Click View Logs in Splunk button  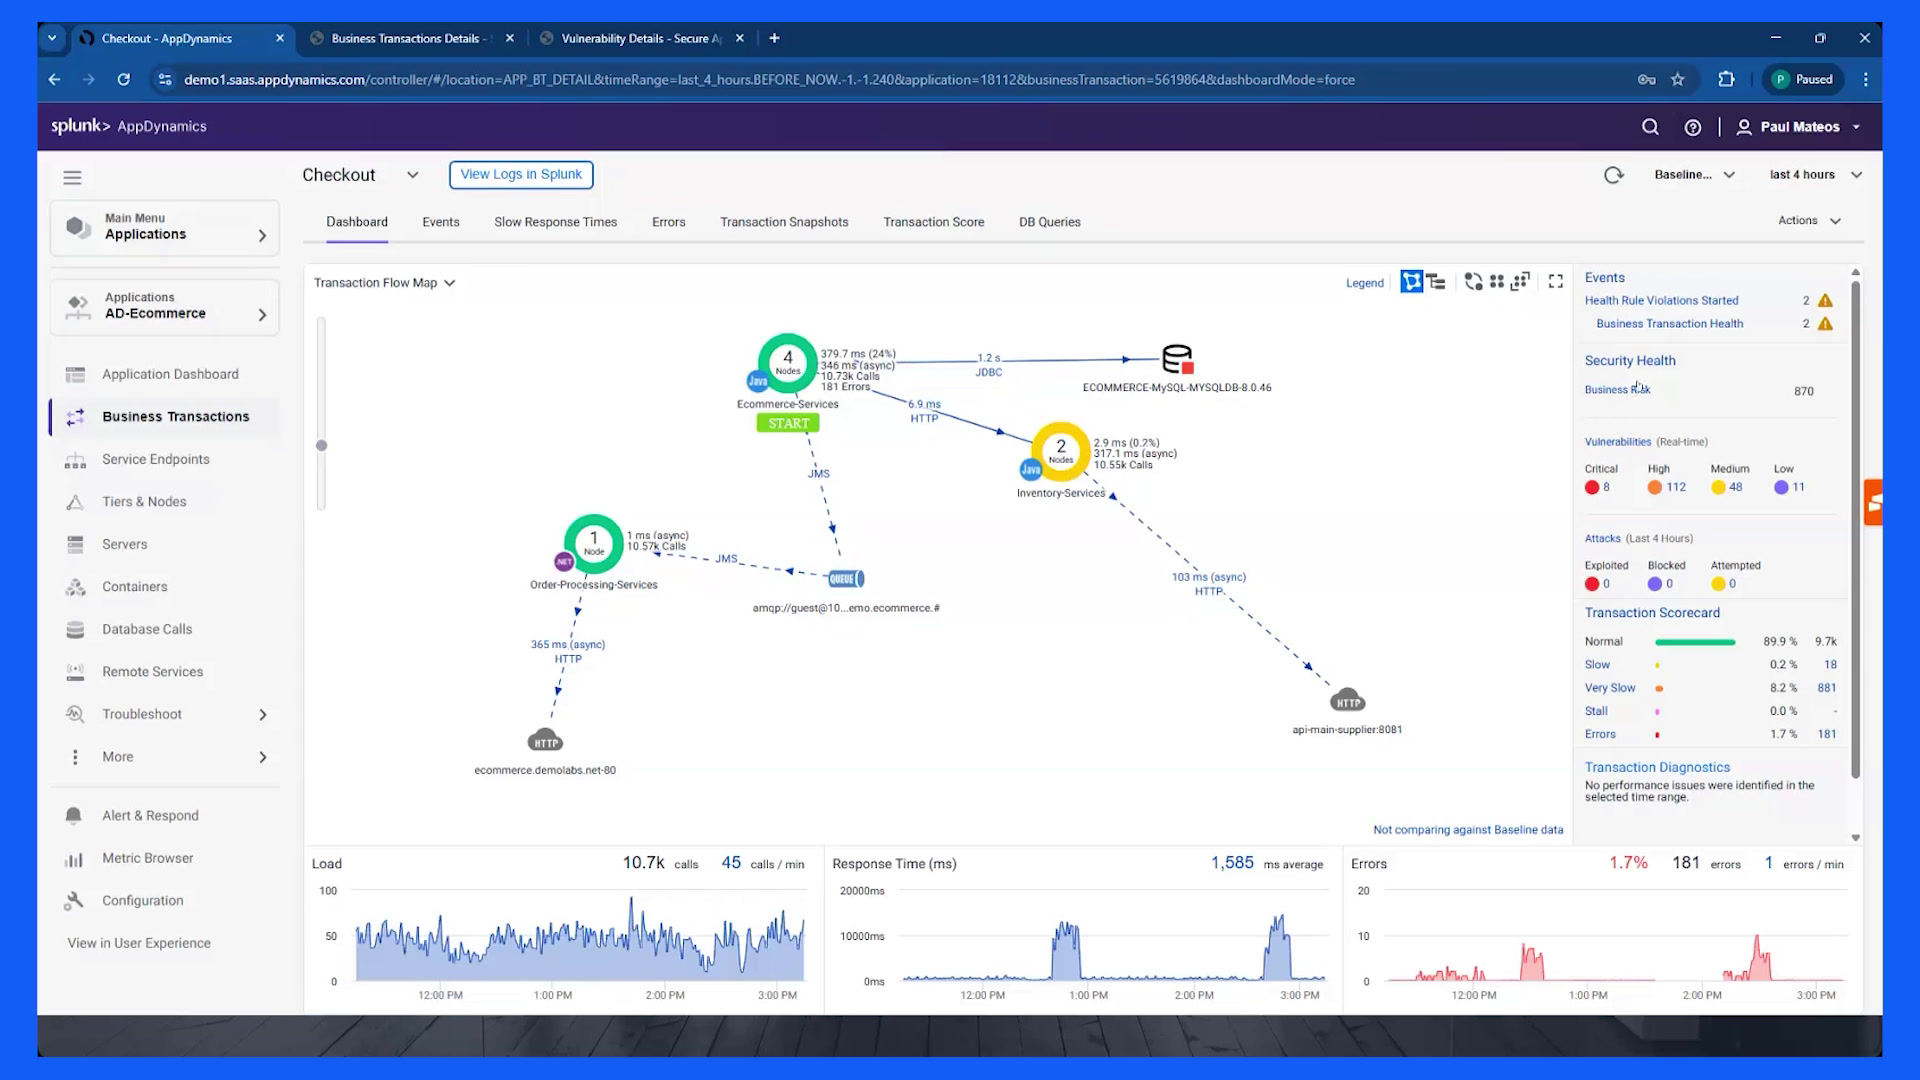pyautogui.click(x=521, y=174)
